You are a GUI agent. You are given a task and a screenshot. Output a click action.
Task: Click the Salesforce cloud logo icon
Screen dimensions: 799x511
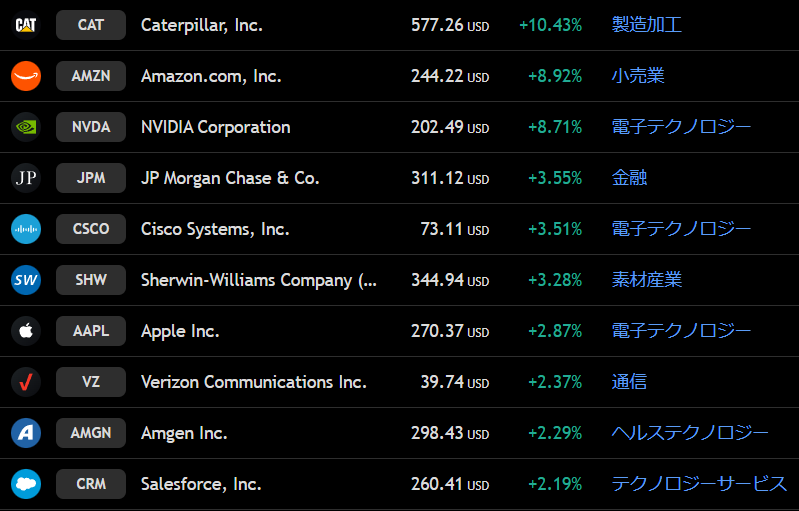(26, 484)
